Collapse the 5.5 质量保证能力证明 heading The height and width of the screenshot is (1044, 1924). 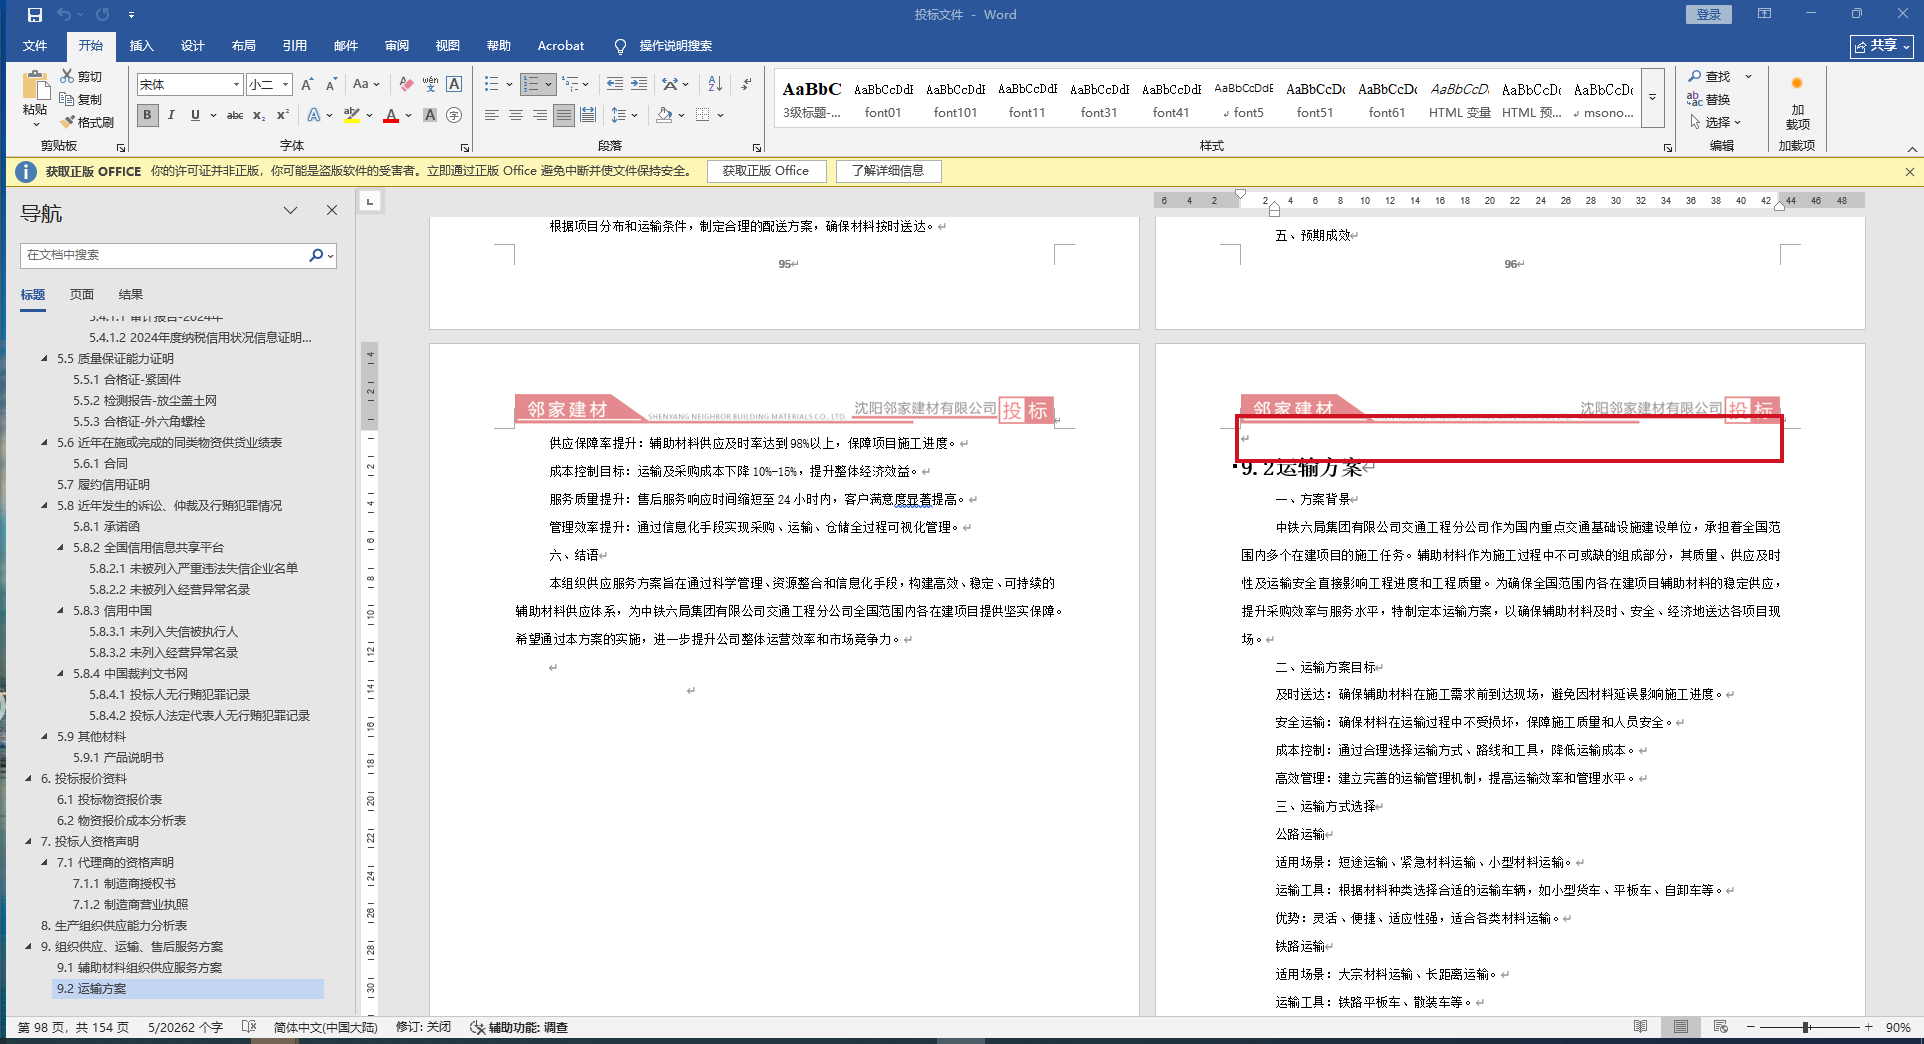[44, 359]
